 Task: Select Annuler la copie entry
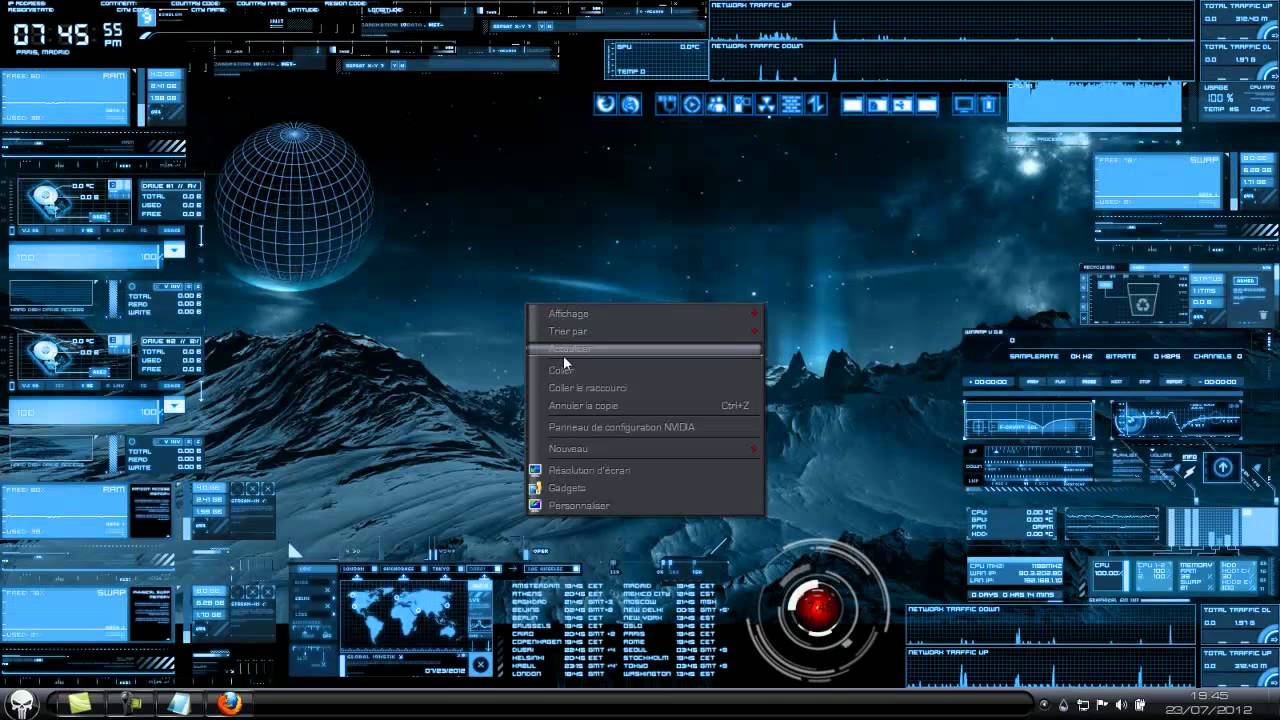646,406
